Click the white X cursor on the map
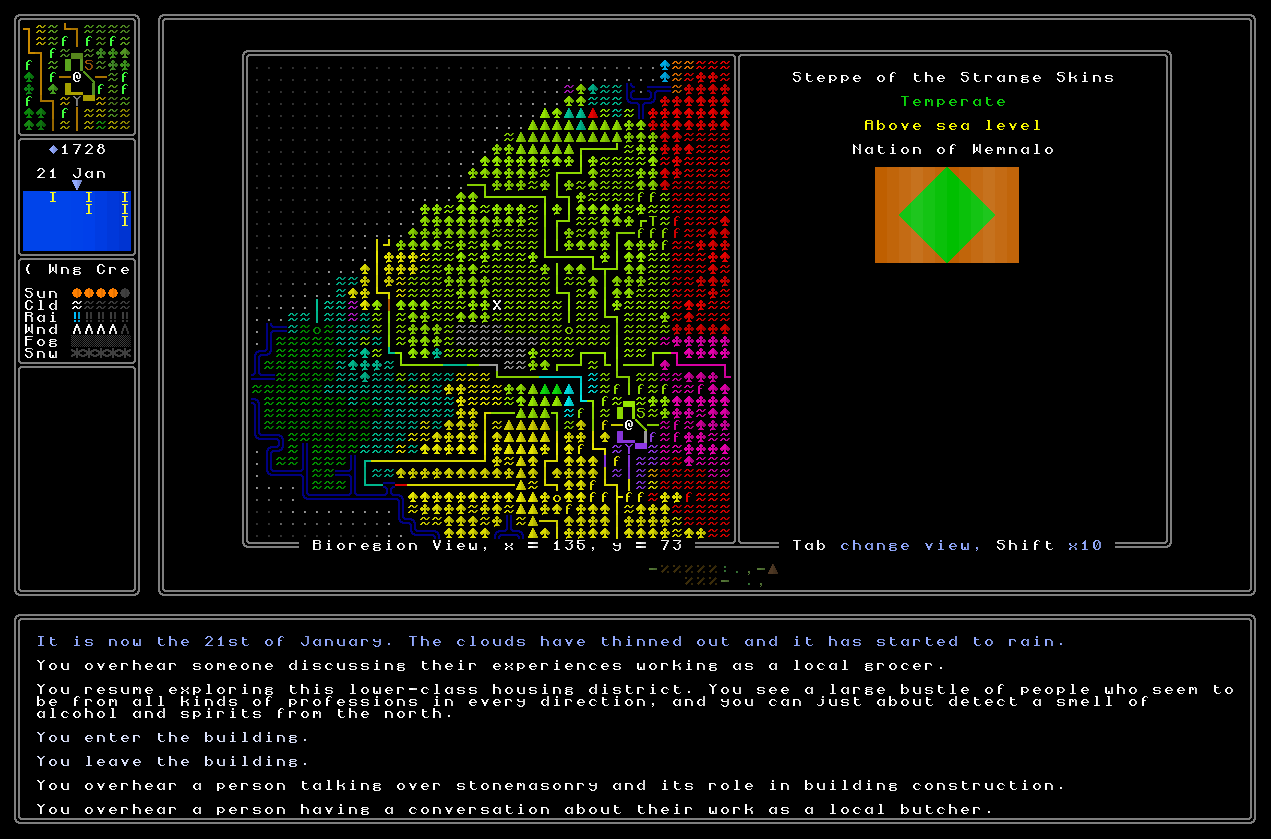Screen dimensions: 1271x839 (496, 305)
